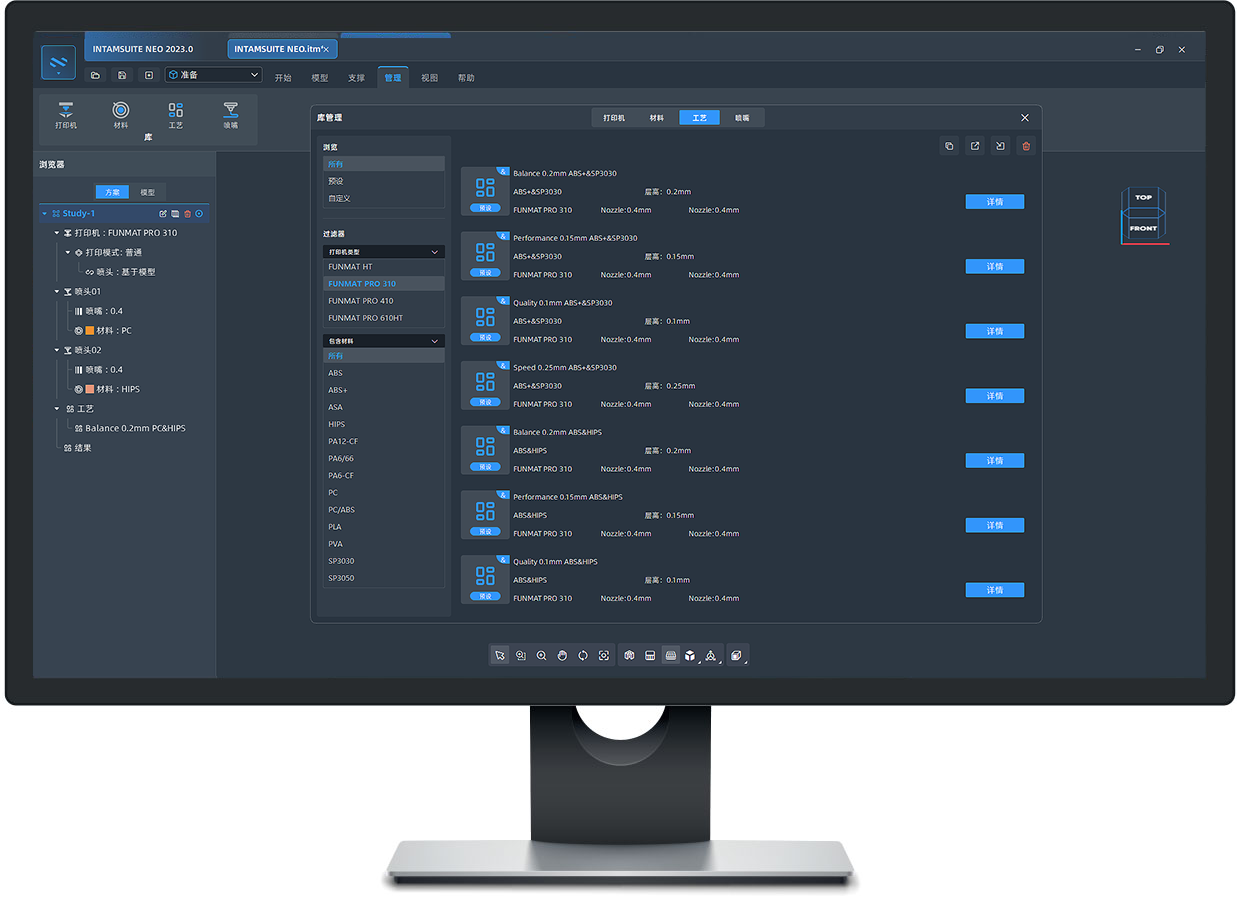Collapse the 喷头02 tree node
The height and width of the screenshot is (897, 1237).
pos(57,351)
